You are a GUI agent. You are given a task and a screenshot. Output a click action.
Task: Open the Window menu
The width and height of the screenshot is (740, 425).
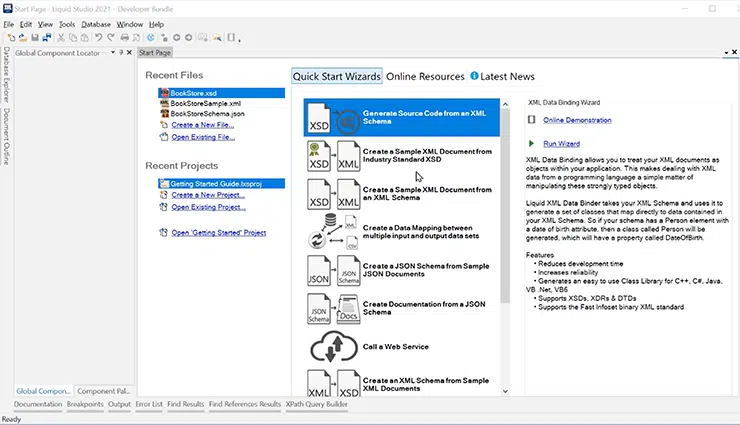pos(130,25)
